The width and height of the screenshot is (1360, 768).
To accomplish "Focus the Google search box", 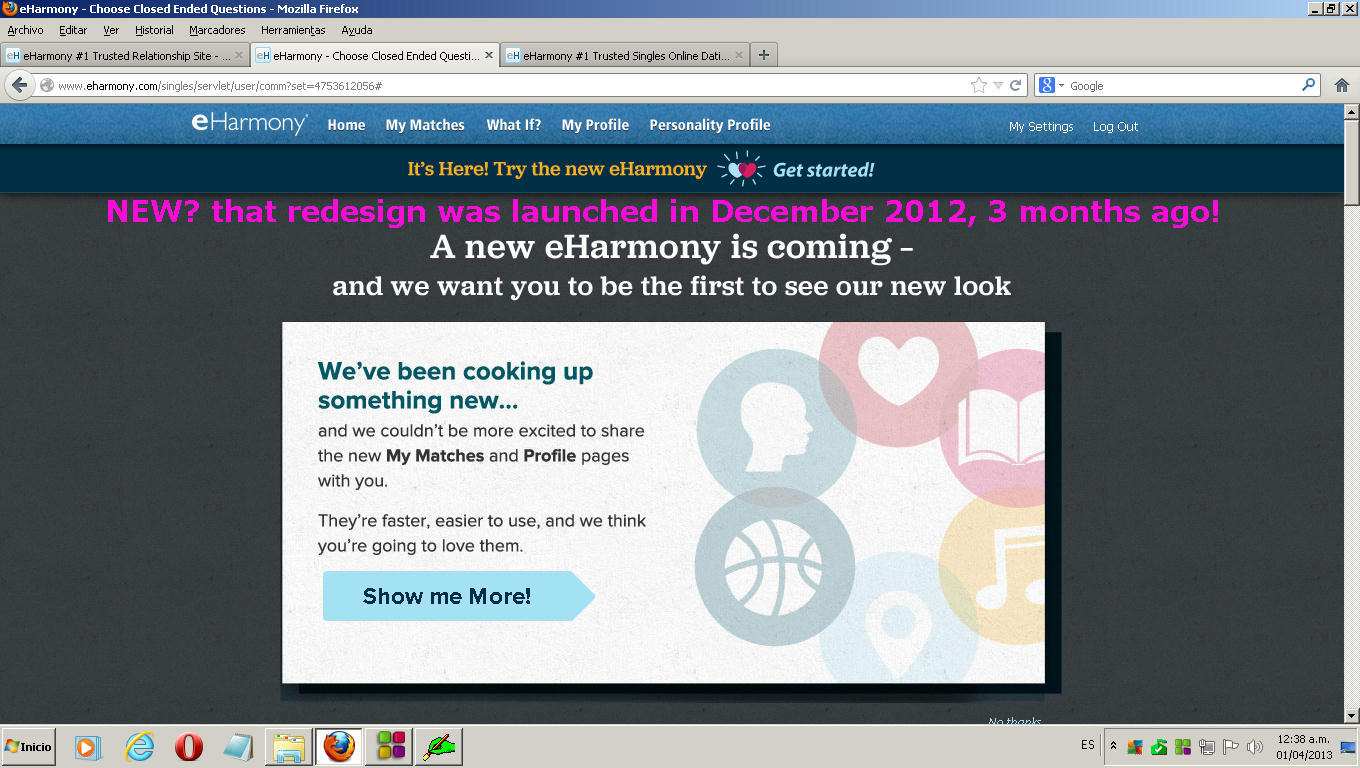I will (1183, 86).
